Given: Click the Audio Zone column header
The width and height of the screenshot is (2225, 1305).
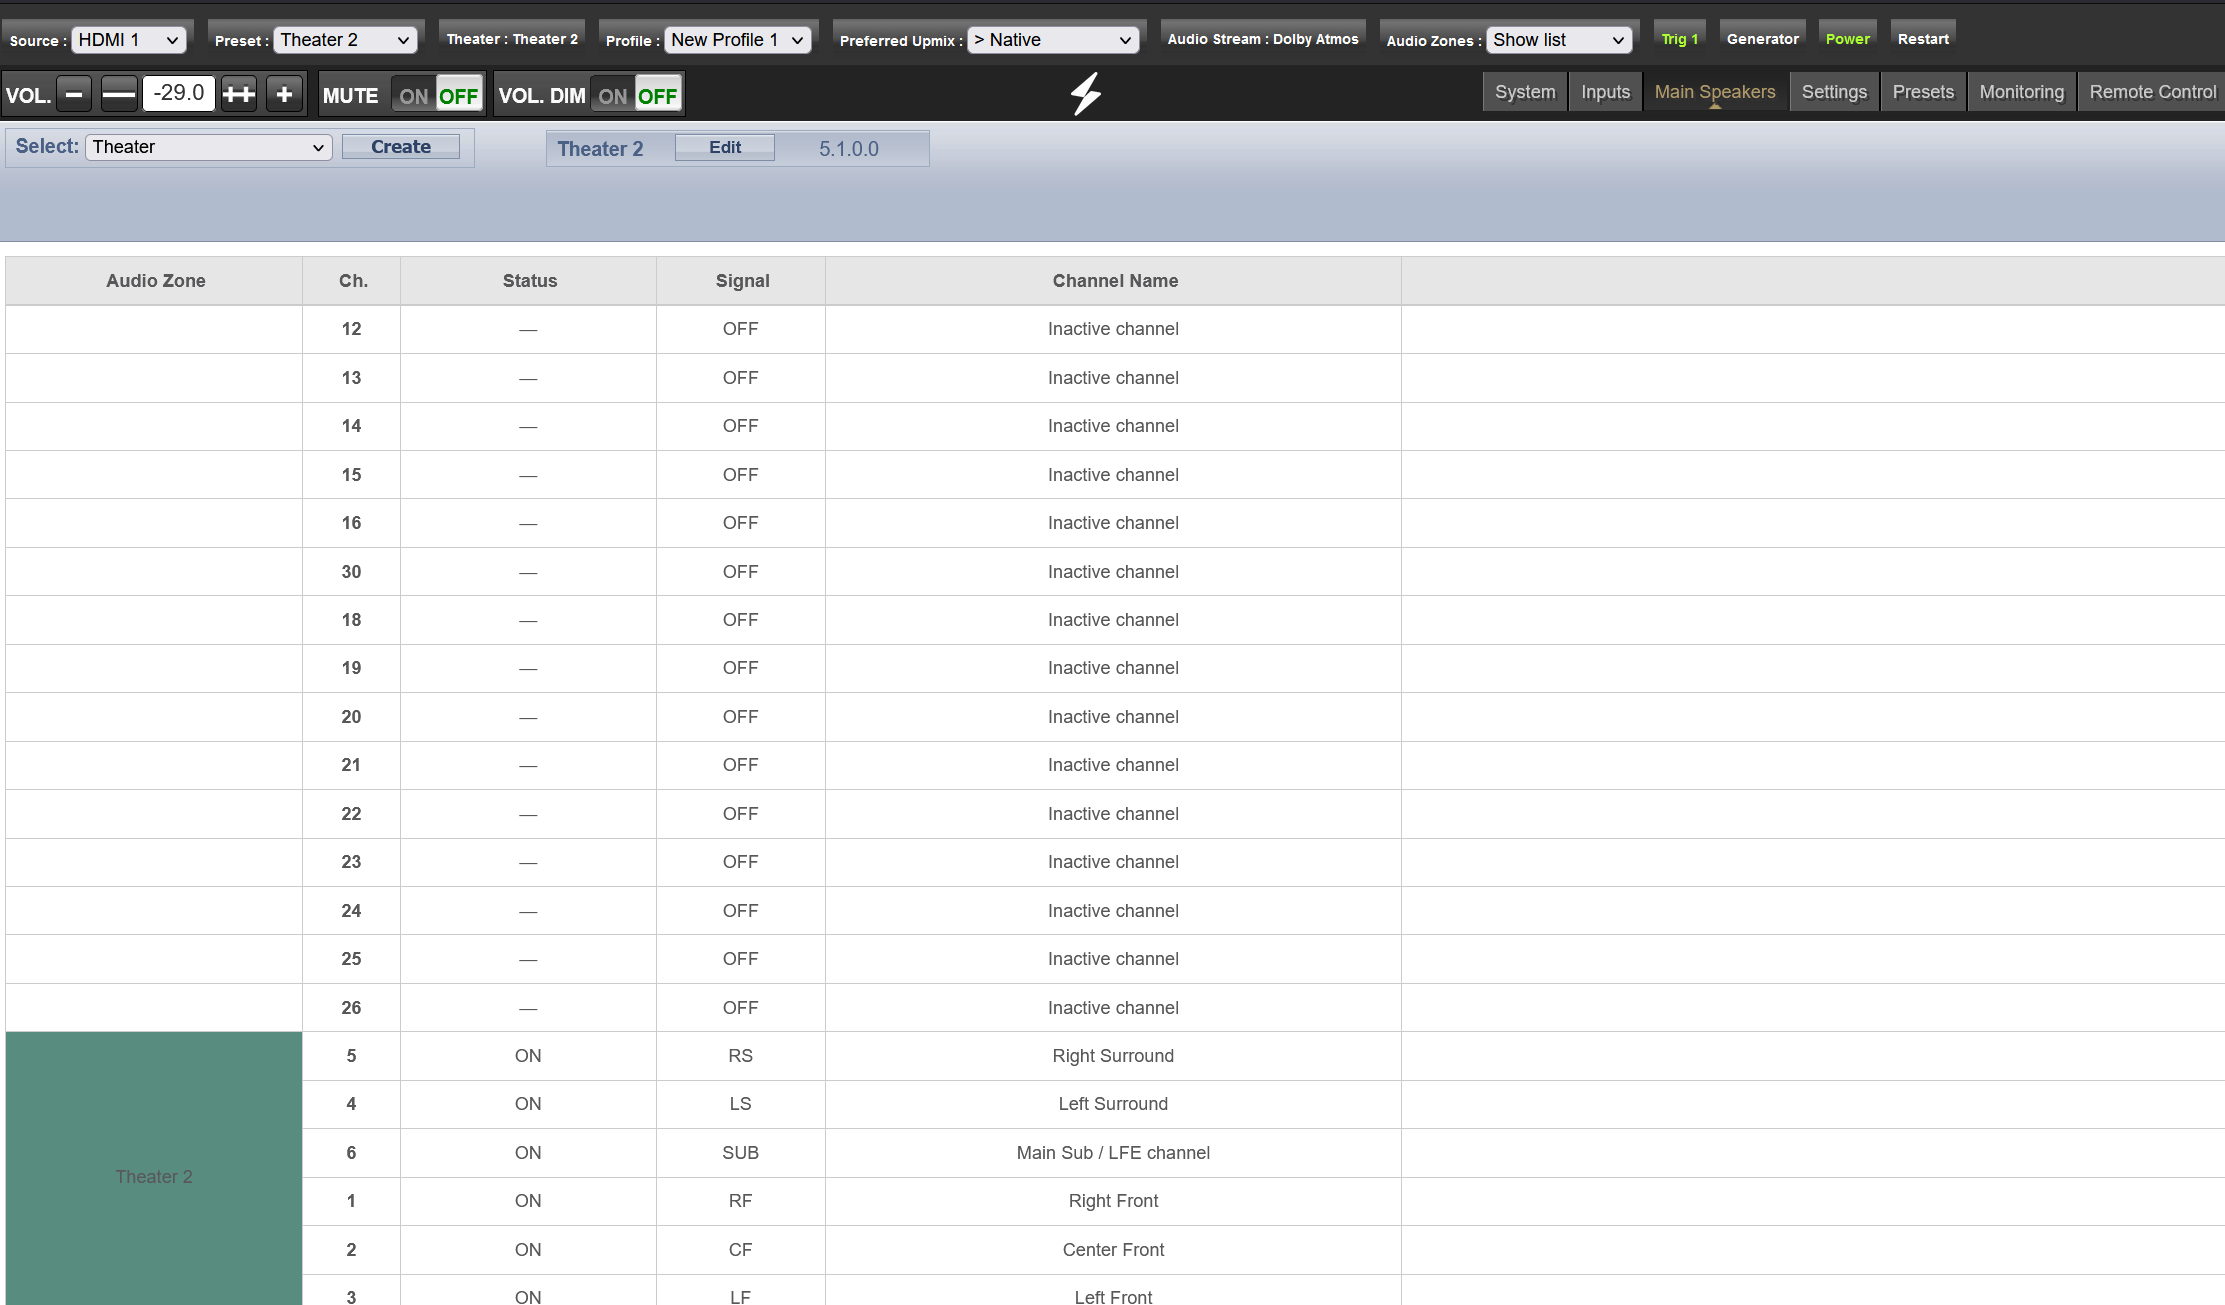Looking at the screenshot, I should click(155, 281).
